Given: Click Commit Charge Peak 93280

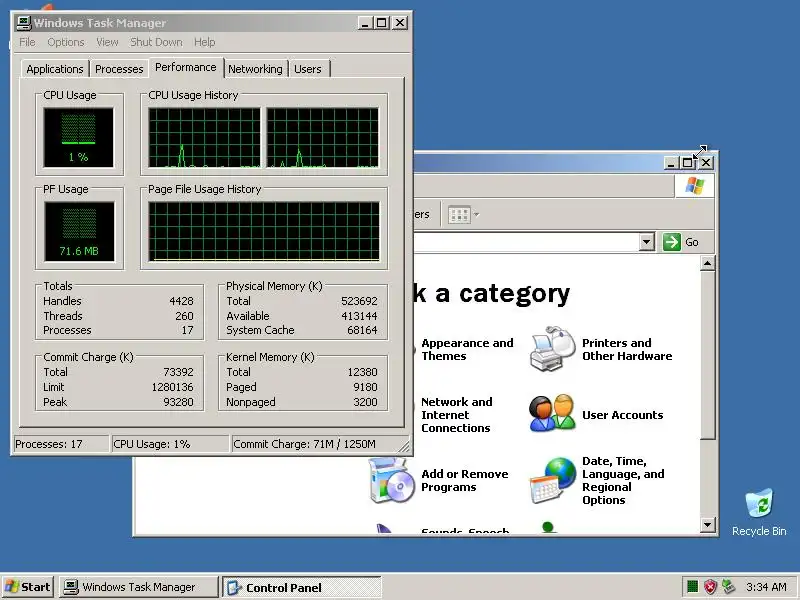Looking at the screenshot, I should (178, 402).
